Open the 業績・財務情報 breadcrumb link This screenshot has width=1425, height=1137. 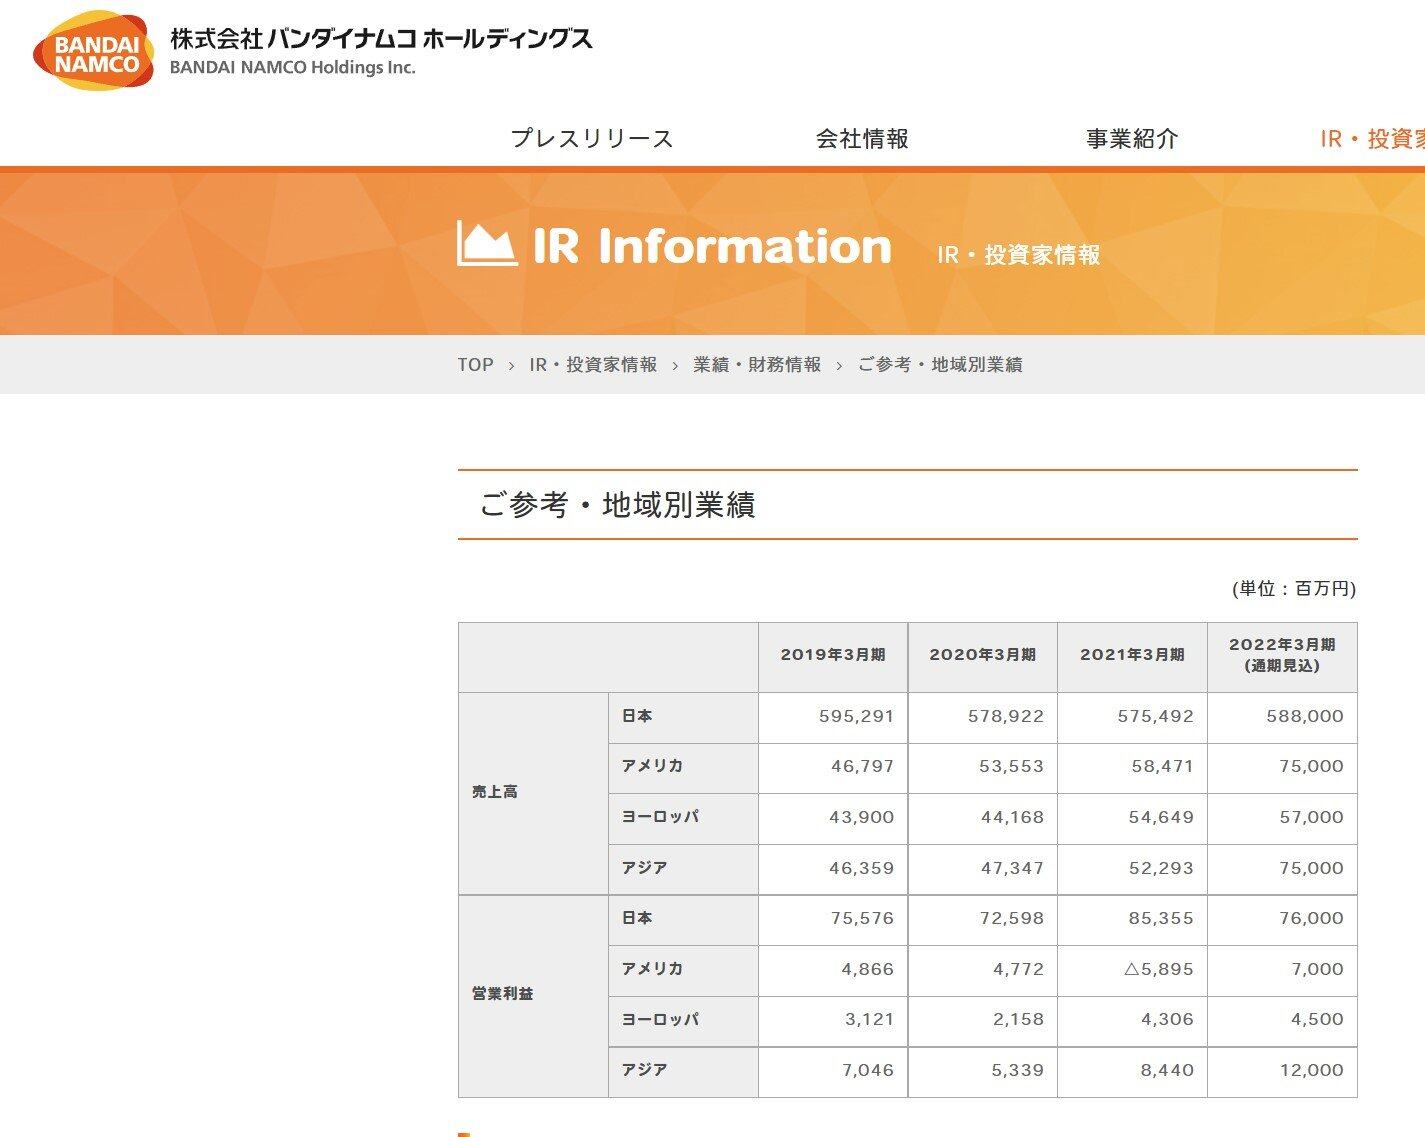757,365
